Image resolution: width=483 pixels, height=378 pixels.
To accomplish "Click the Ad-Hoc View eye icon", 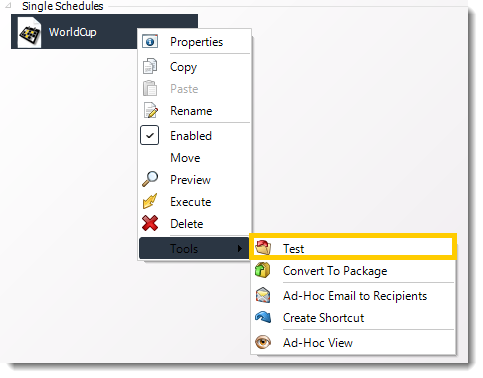I will (x=263, y=342).
